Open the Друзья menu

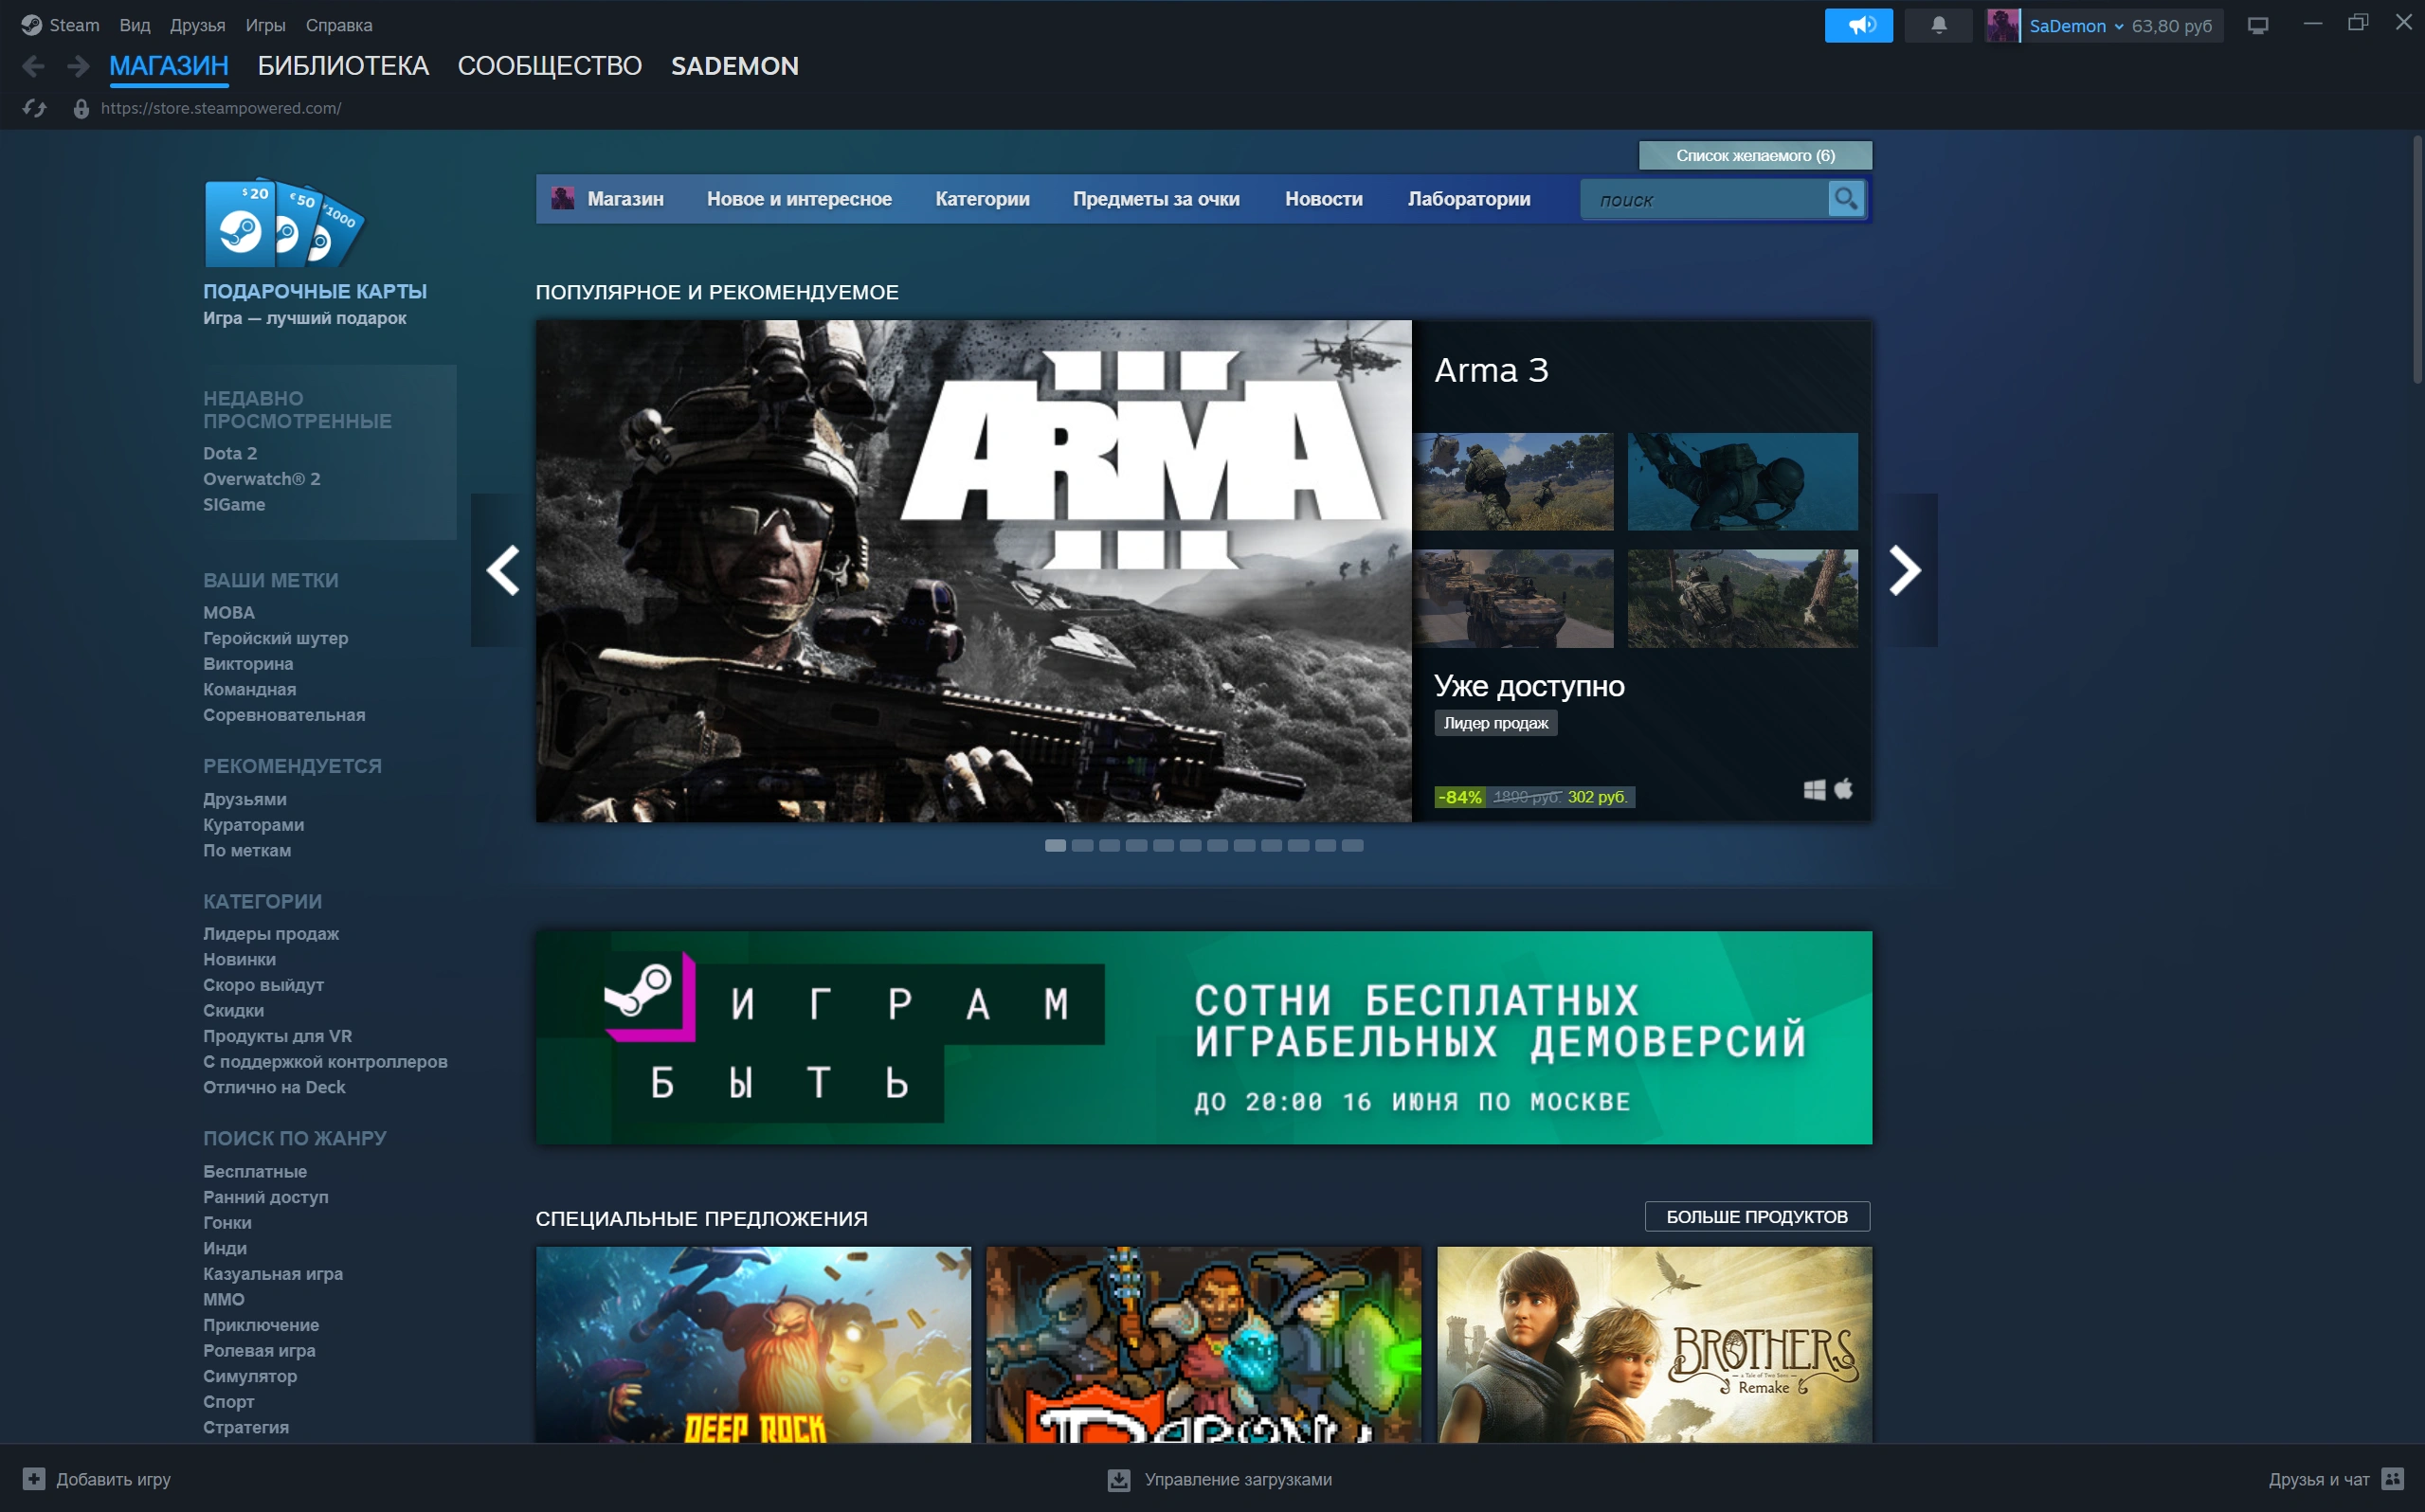click(197, 25)
